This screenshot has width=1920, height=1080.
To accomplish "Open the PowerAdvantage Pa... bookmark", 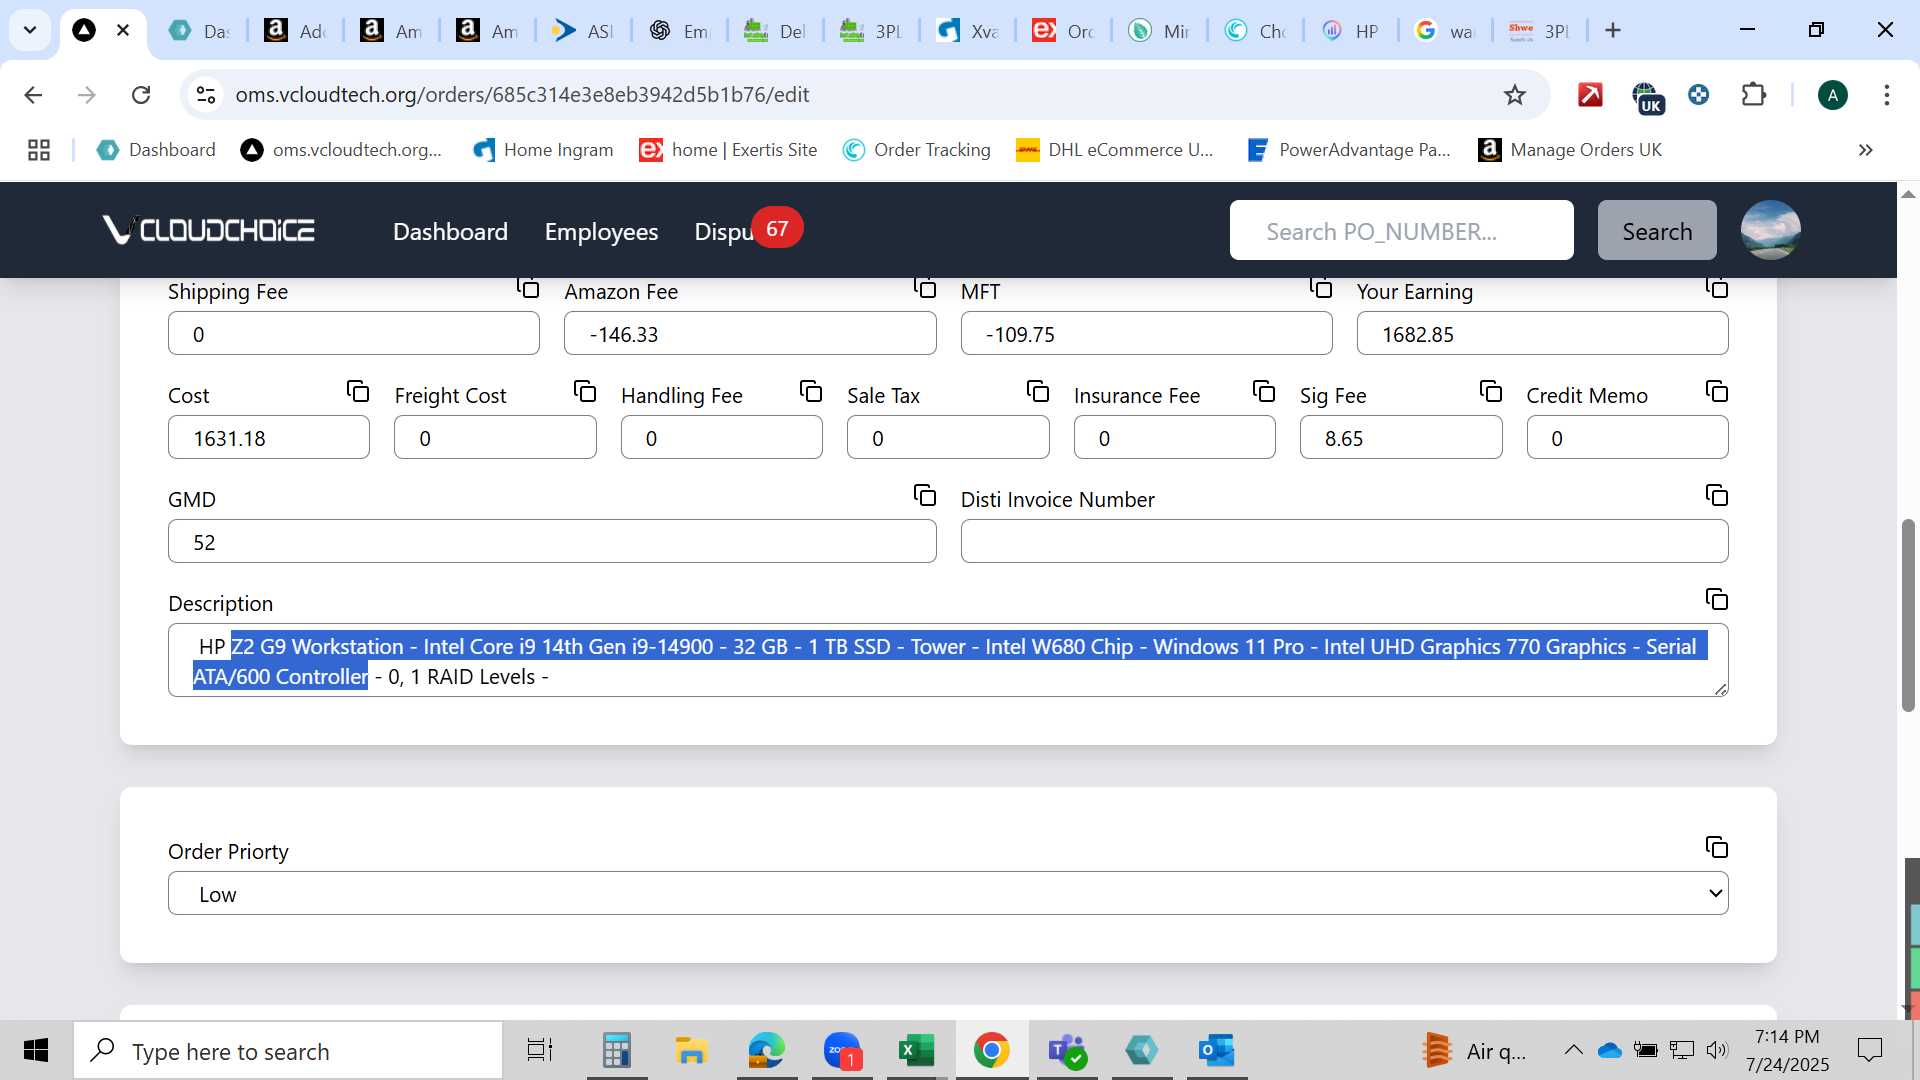I will (x=1349, y=150).
